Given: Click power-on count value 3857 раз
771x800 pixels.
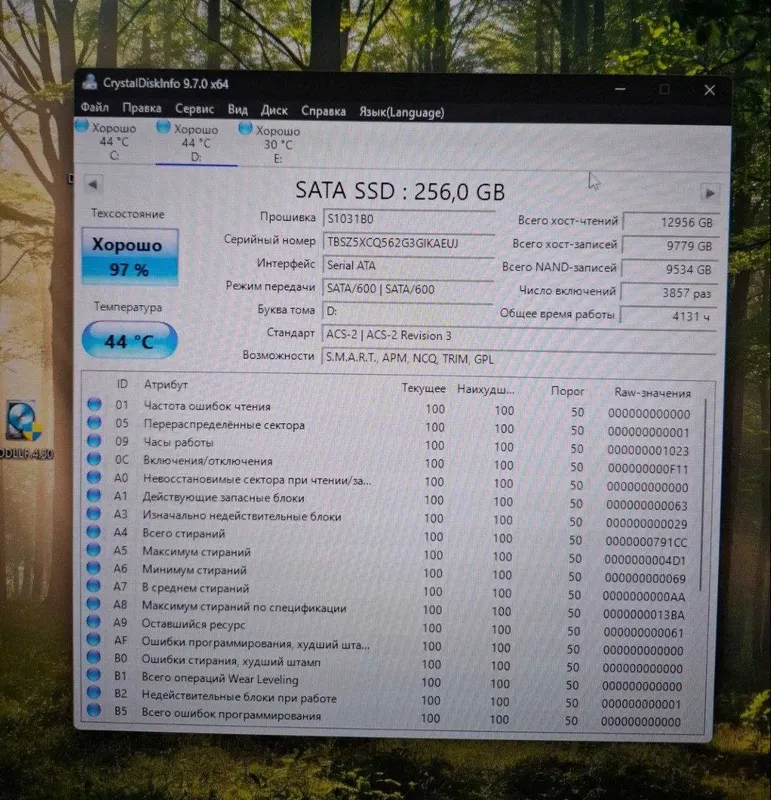Looking at the screenshot, I should point(669,293).
